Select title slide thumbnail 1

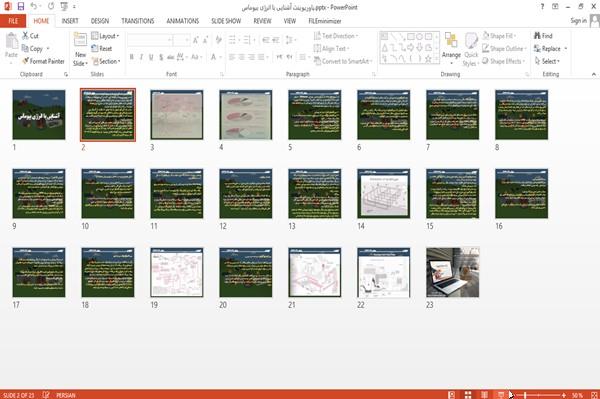pos(39,115)
